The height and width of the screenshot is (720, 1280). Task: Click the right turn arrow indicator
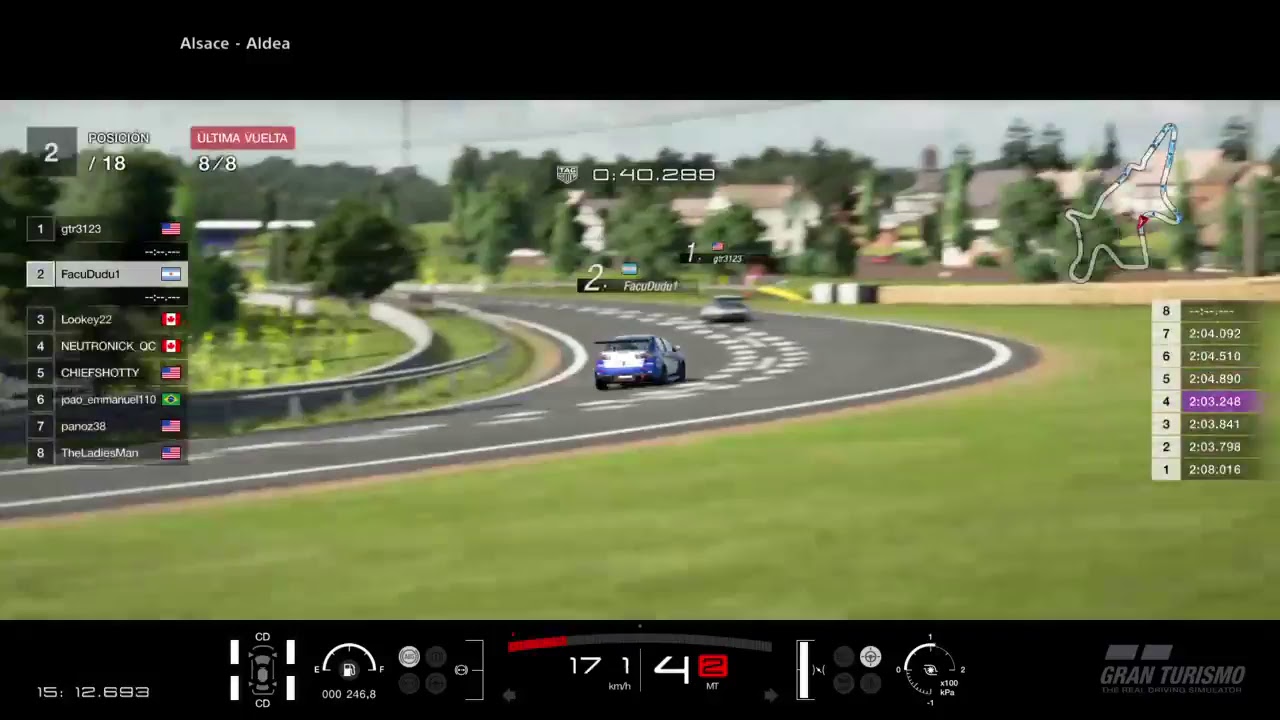[x=770, y=696]
